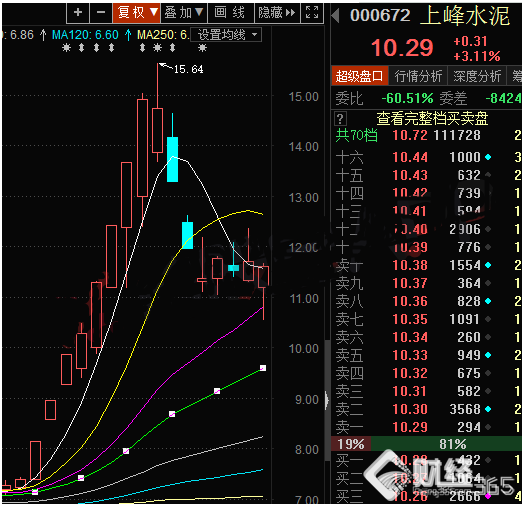Toggle fullscreen chart icon
The width and height of the screenshot is (524, 506).
pyautogui.click(x=312, y=13)
